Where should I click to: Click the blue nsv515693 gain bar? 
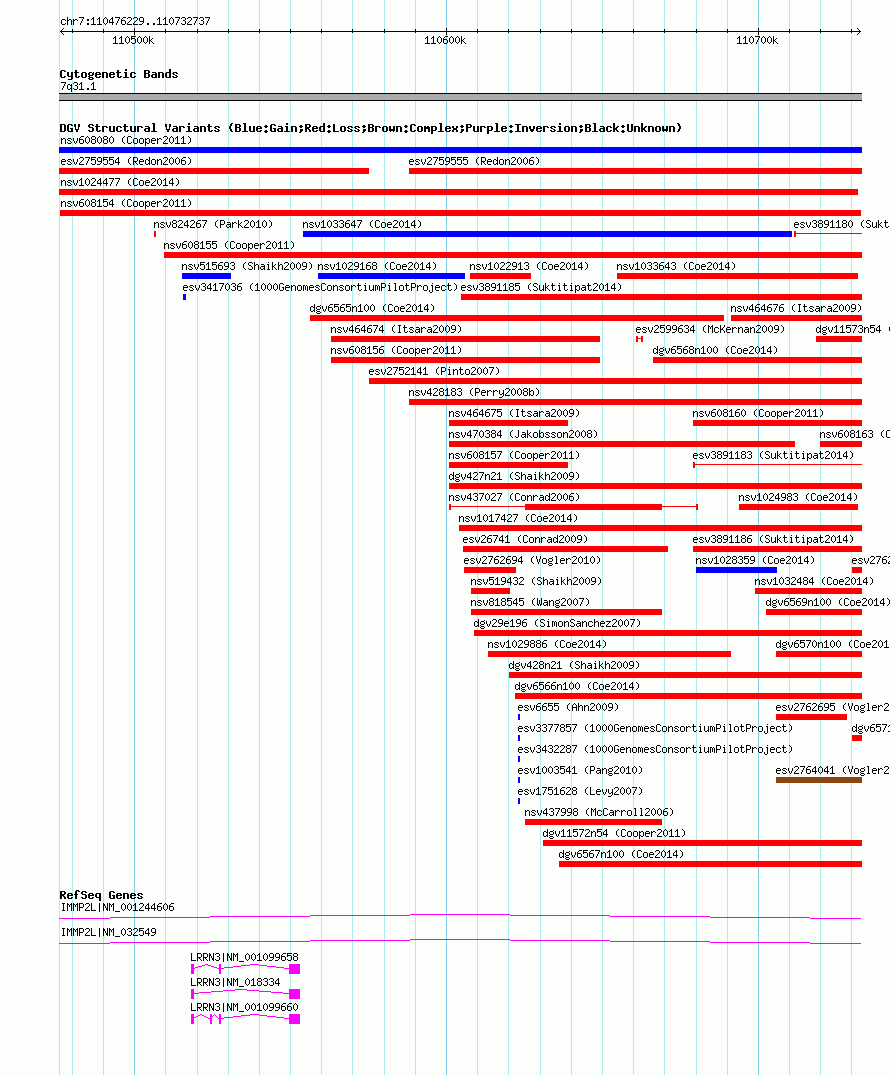click(206, 276)
